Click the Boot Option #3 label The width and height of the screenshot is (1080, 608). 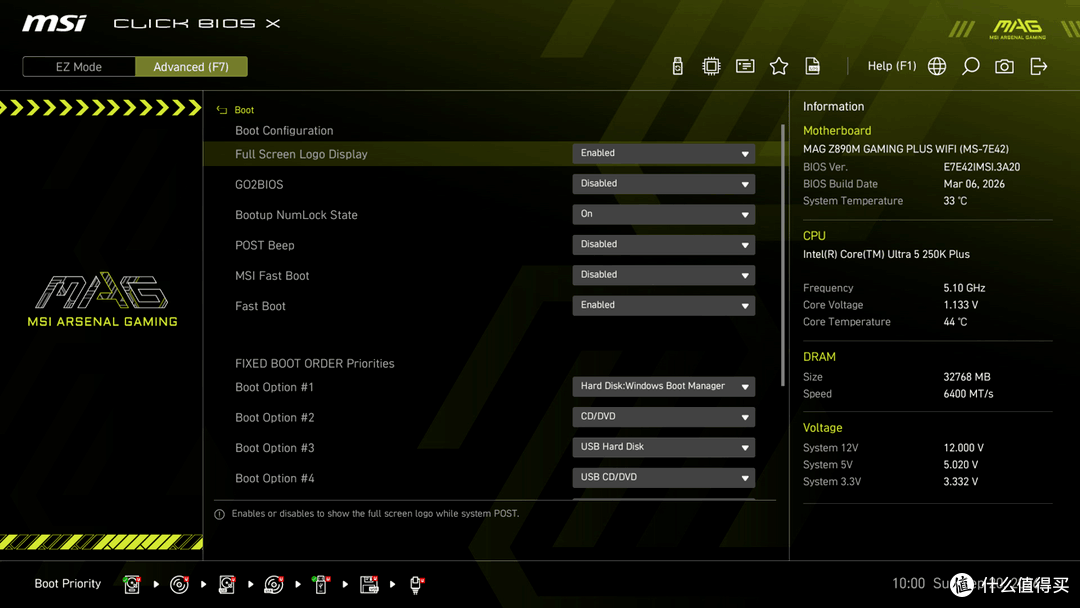click(275, 448)
